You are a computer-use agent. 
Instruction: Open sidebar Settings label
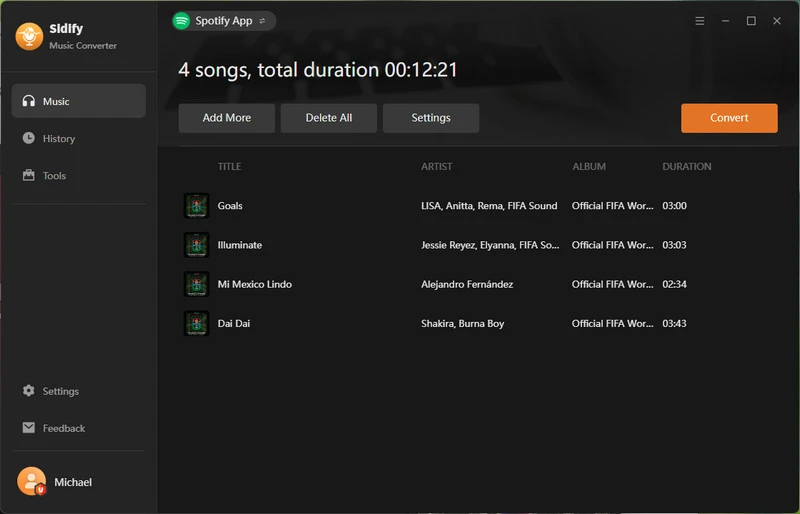(x=61, y=391)
